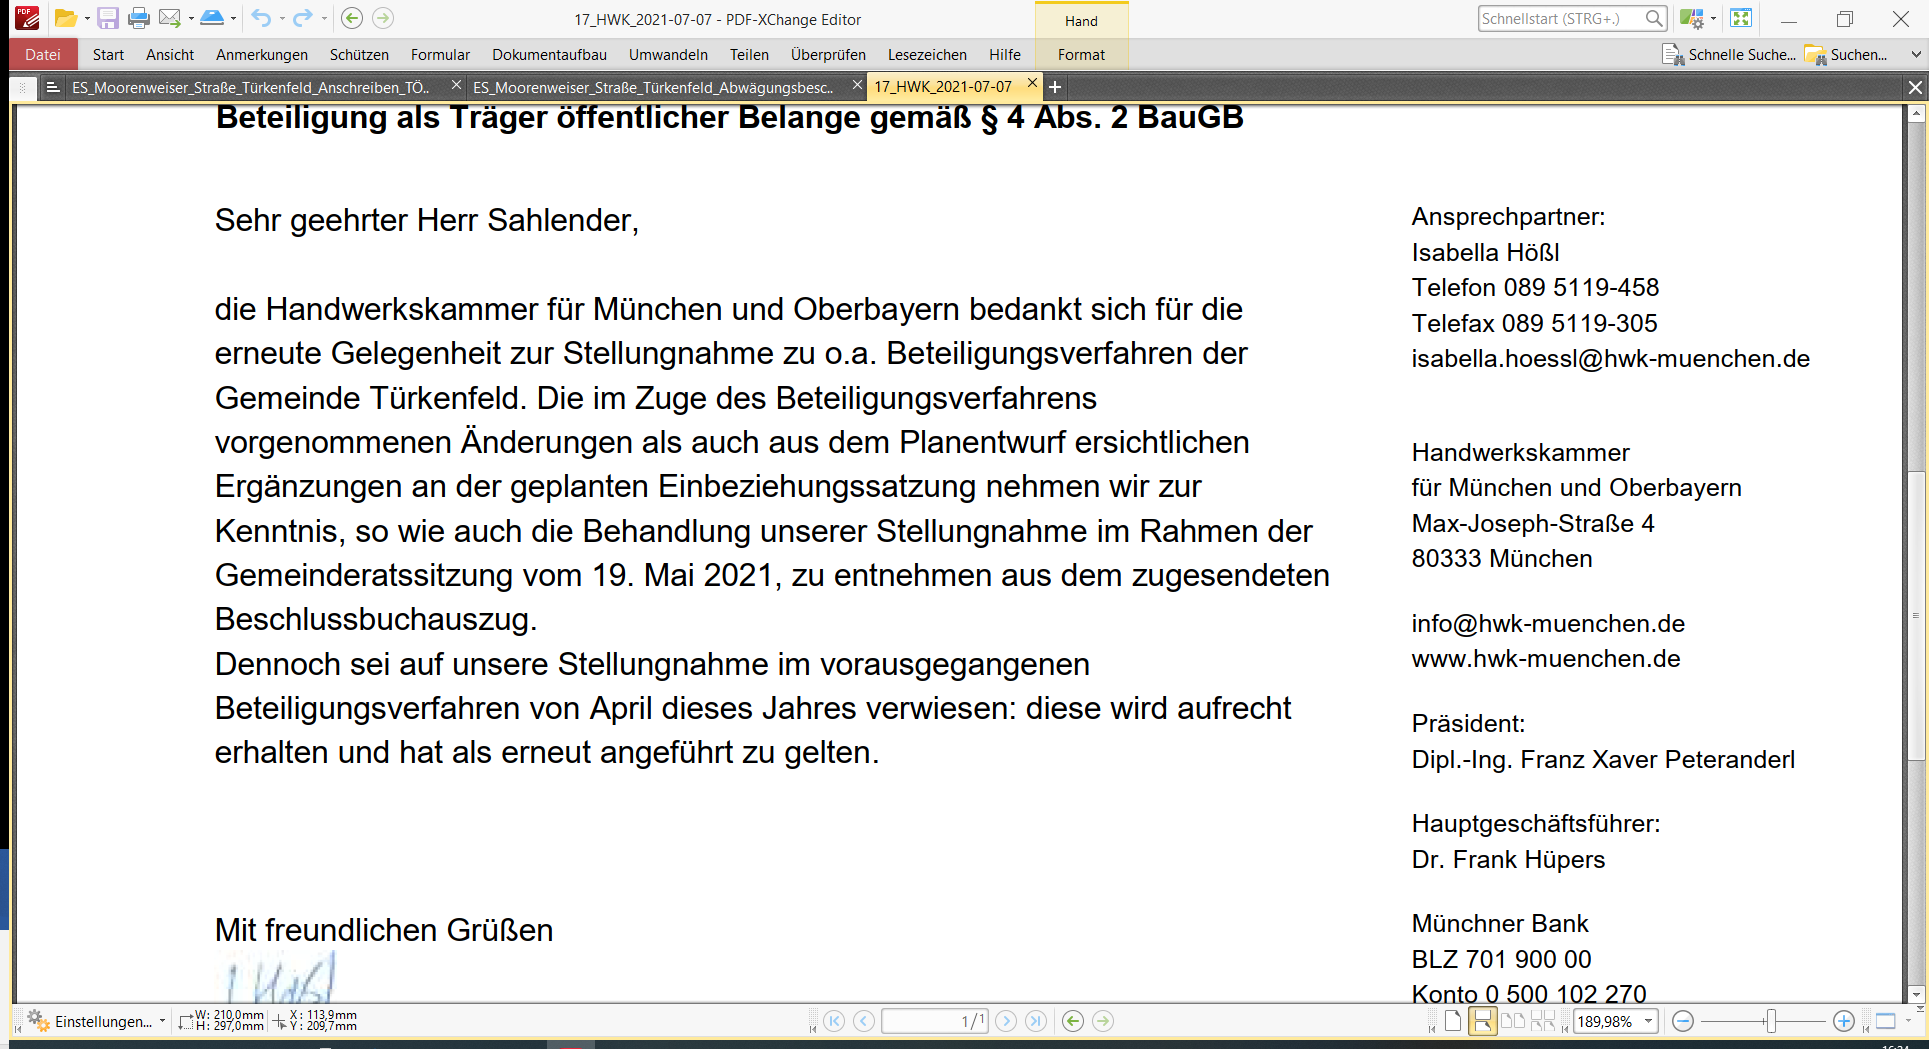
Task: Open the Umwandeln ribbon tab
Action: [x=668, y=55]
